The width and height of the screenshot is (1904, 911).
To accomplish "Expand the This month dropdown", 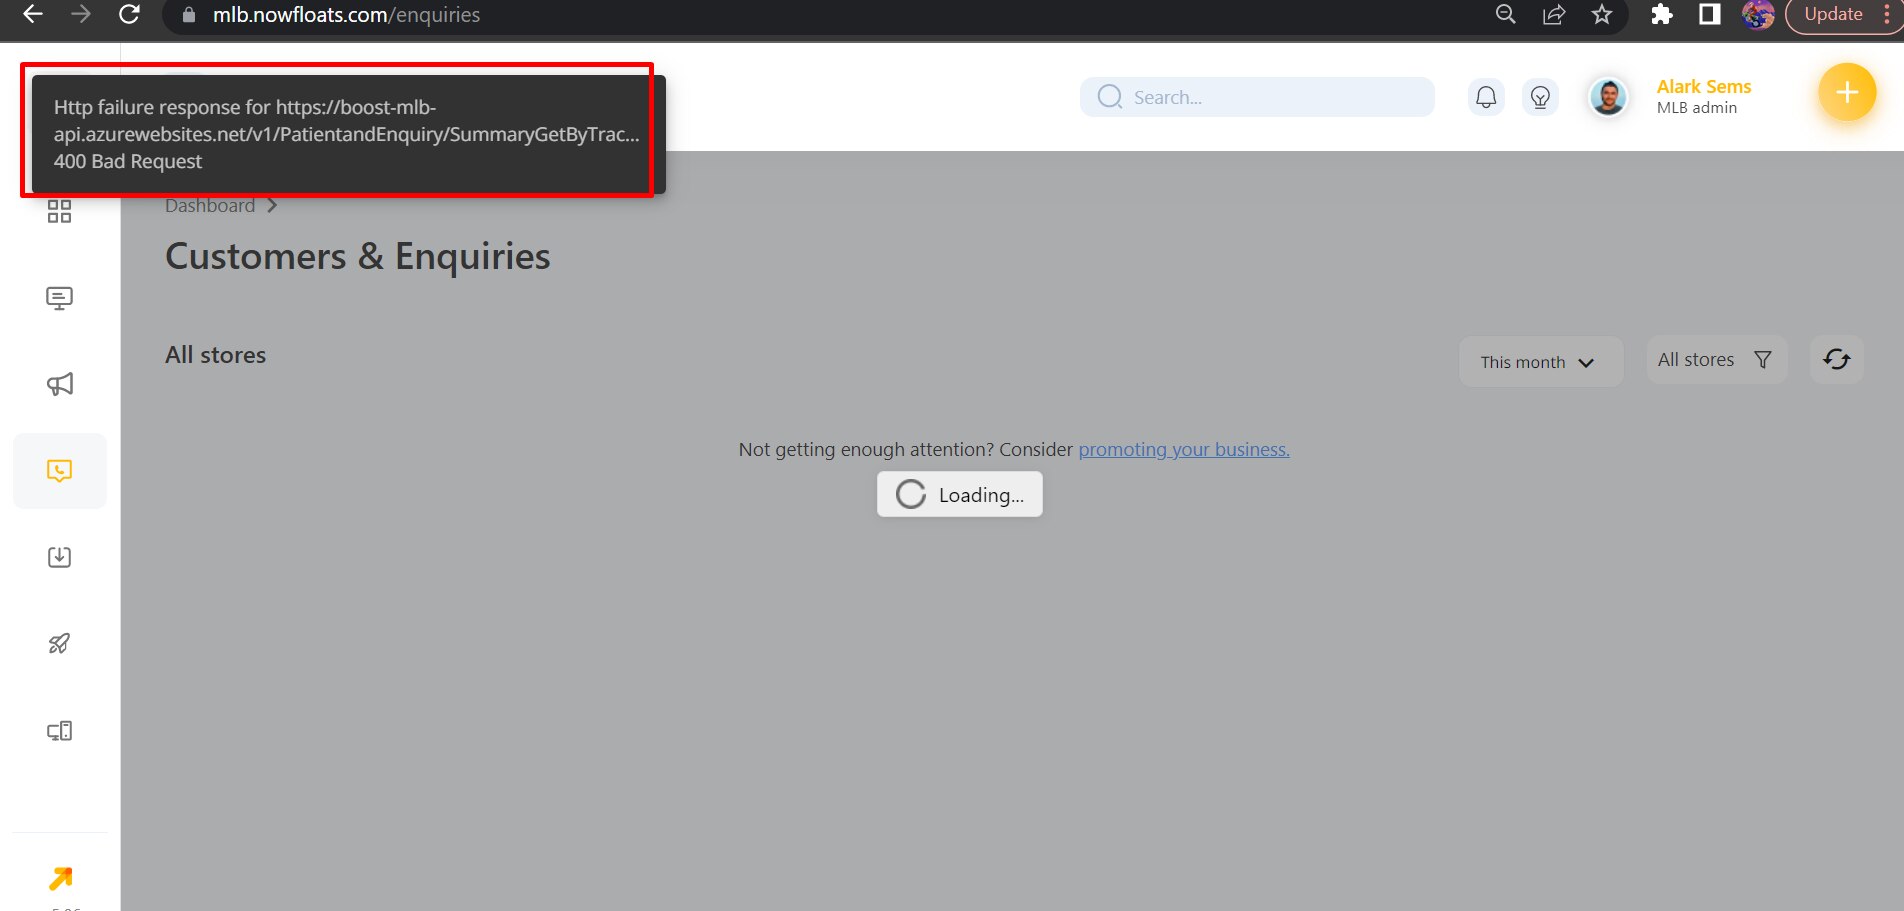I will [x=1539, y=362].
